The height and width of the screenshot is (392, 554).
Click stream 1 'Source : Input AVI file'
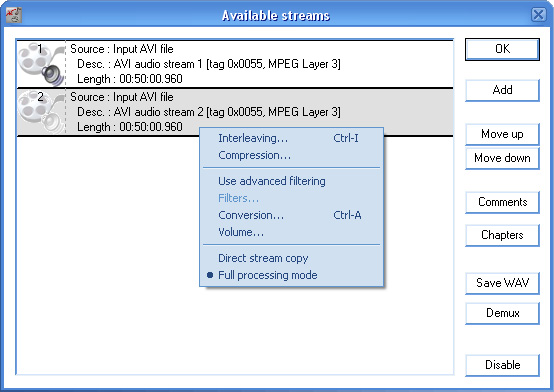[x=122, y=49]
